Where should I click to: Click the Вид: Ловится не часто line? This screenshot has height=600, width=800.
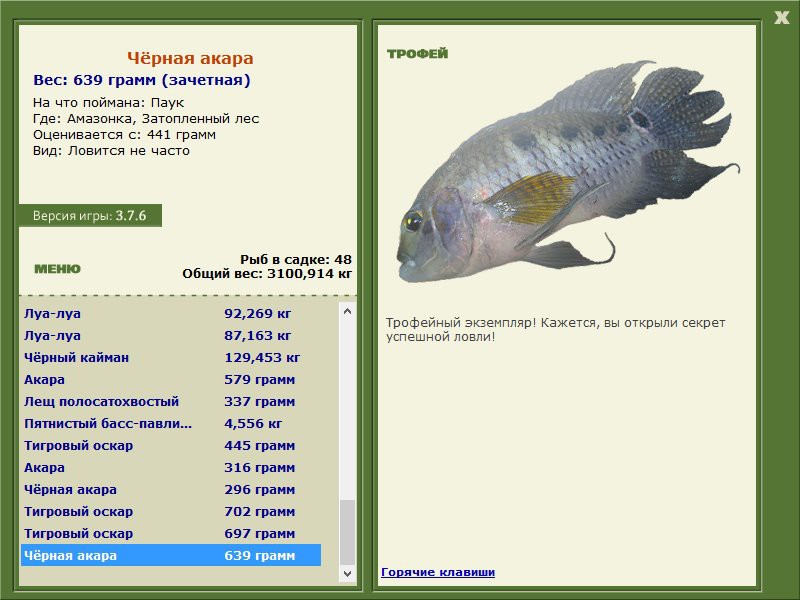tap(111, 151)
